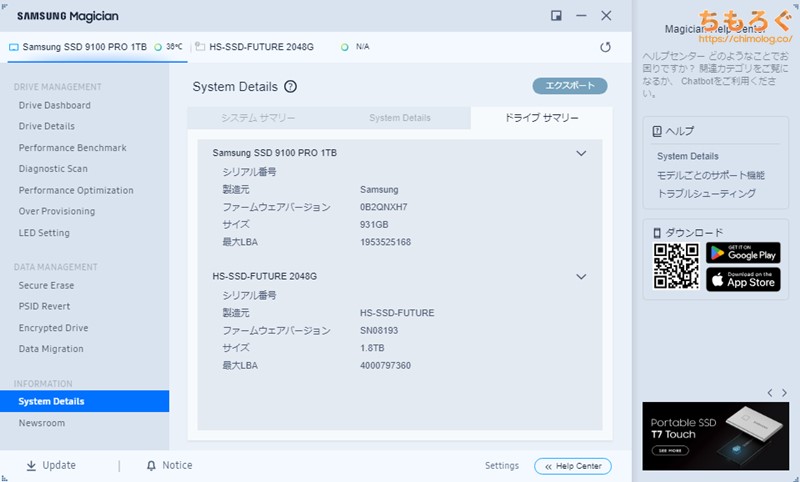Click the firmware value SN08193
This screenshot has height=482, width=800.
click(x=379, y=331)
